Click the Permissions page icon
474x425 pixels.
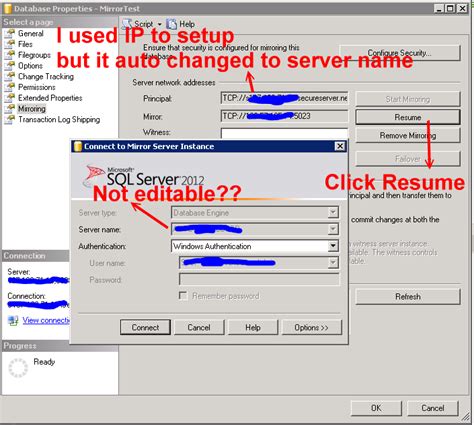[10, 87]
